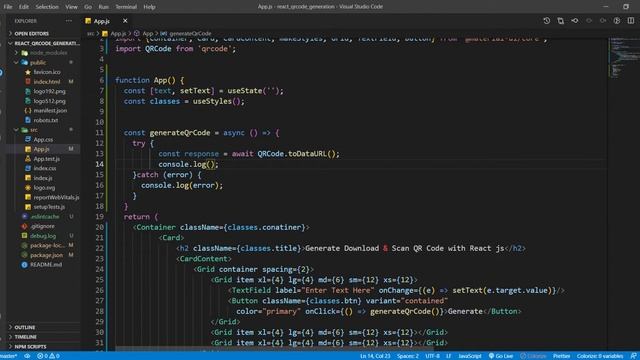Click the code minimap preview
The height and width of the screenshot is (360, 640).
[624, 57]
